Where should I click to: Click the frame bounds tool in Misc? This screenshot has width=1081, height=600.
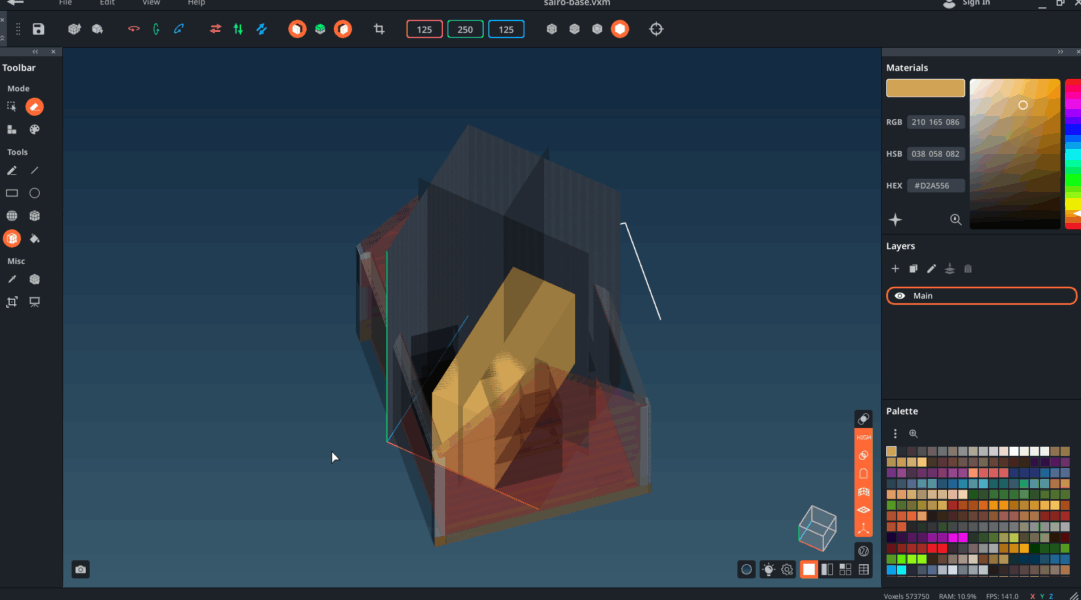12,302
